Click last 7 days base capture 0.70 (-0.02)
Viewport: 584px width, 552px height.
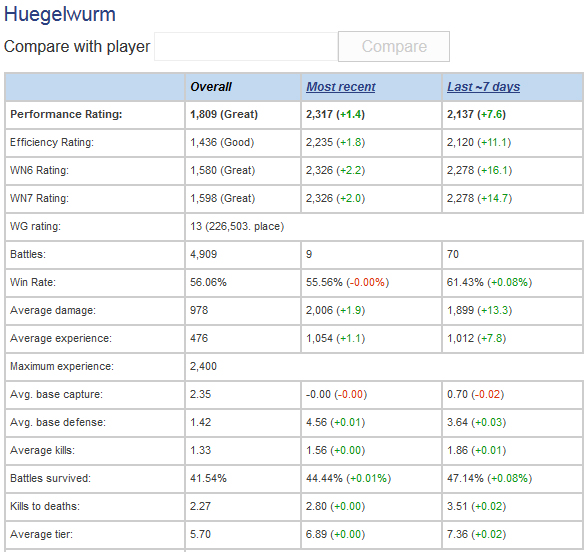pos(475,394)
